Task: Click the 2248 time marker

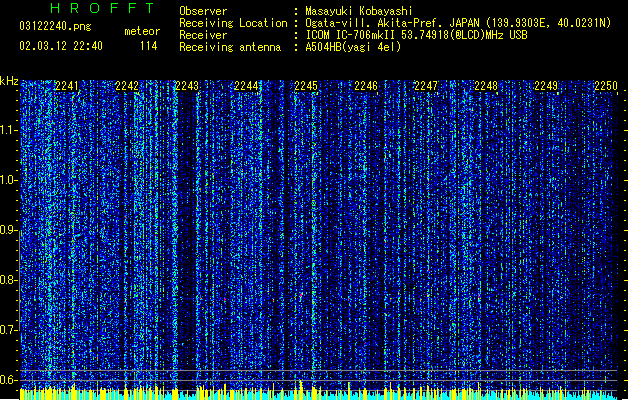Action: point(486,86)
